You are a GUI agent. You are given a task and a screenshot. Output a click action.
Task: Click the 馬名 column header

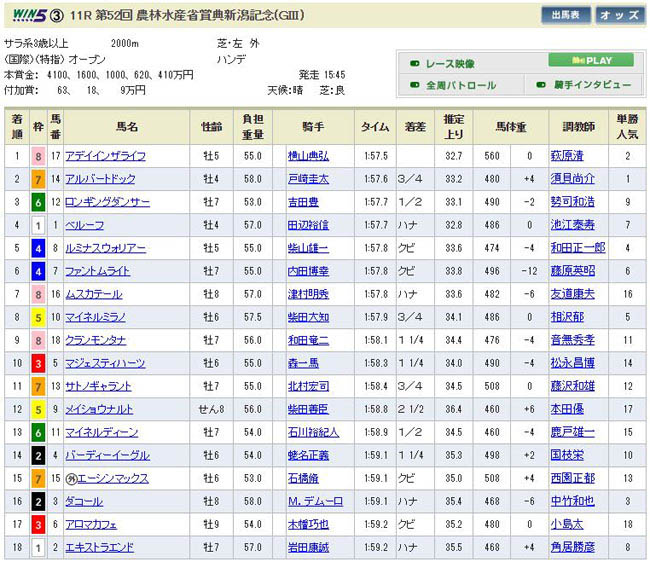point(127,128)
